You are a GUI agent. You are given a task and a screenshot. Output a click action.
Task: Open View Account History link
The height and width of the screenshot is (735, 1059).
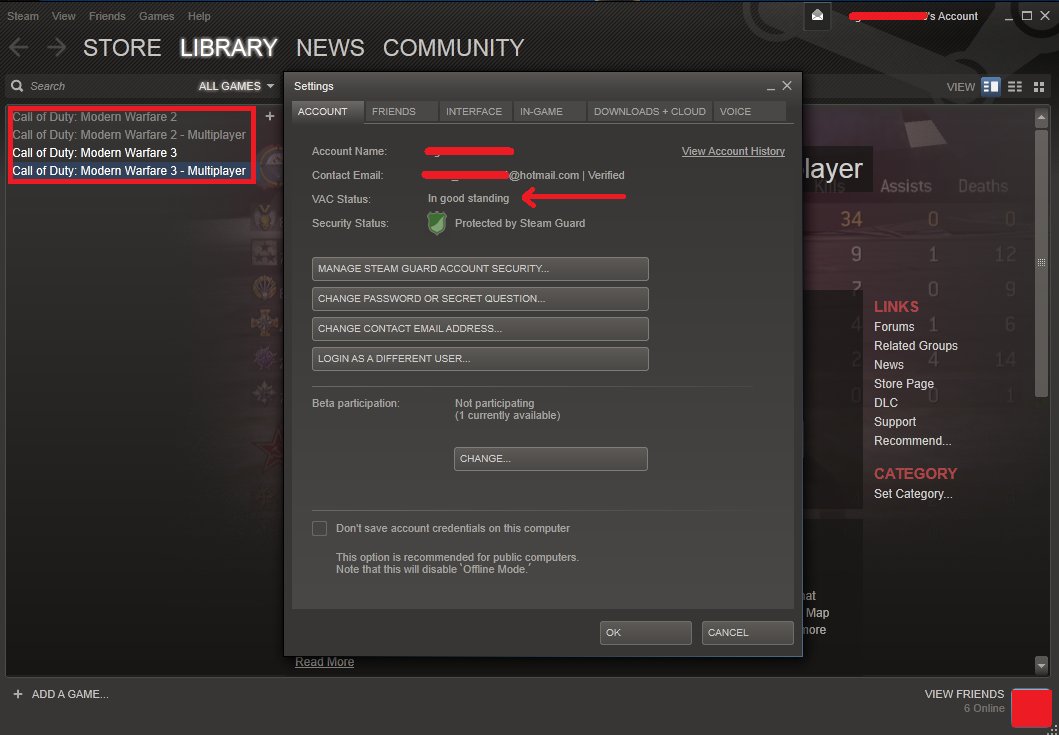[733, 151]
